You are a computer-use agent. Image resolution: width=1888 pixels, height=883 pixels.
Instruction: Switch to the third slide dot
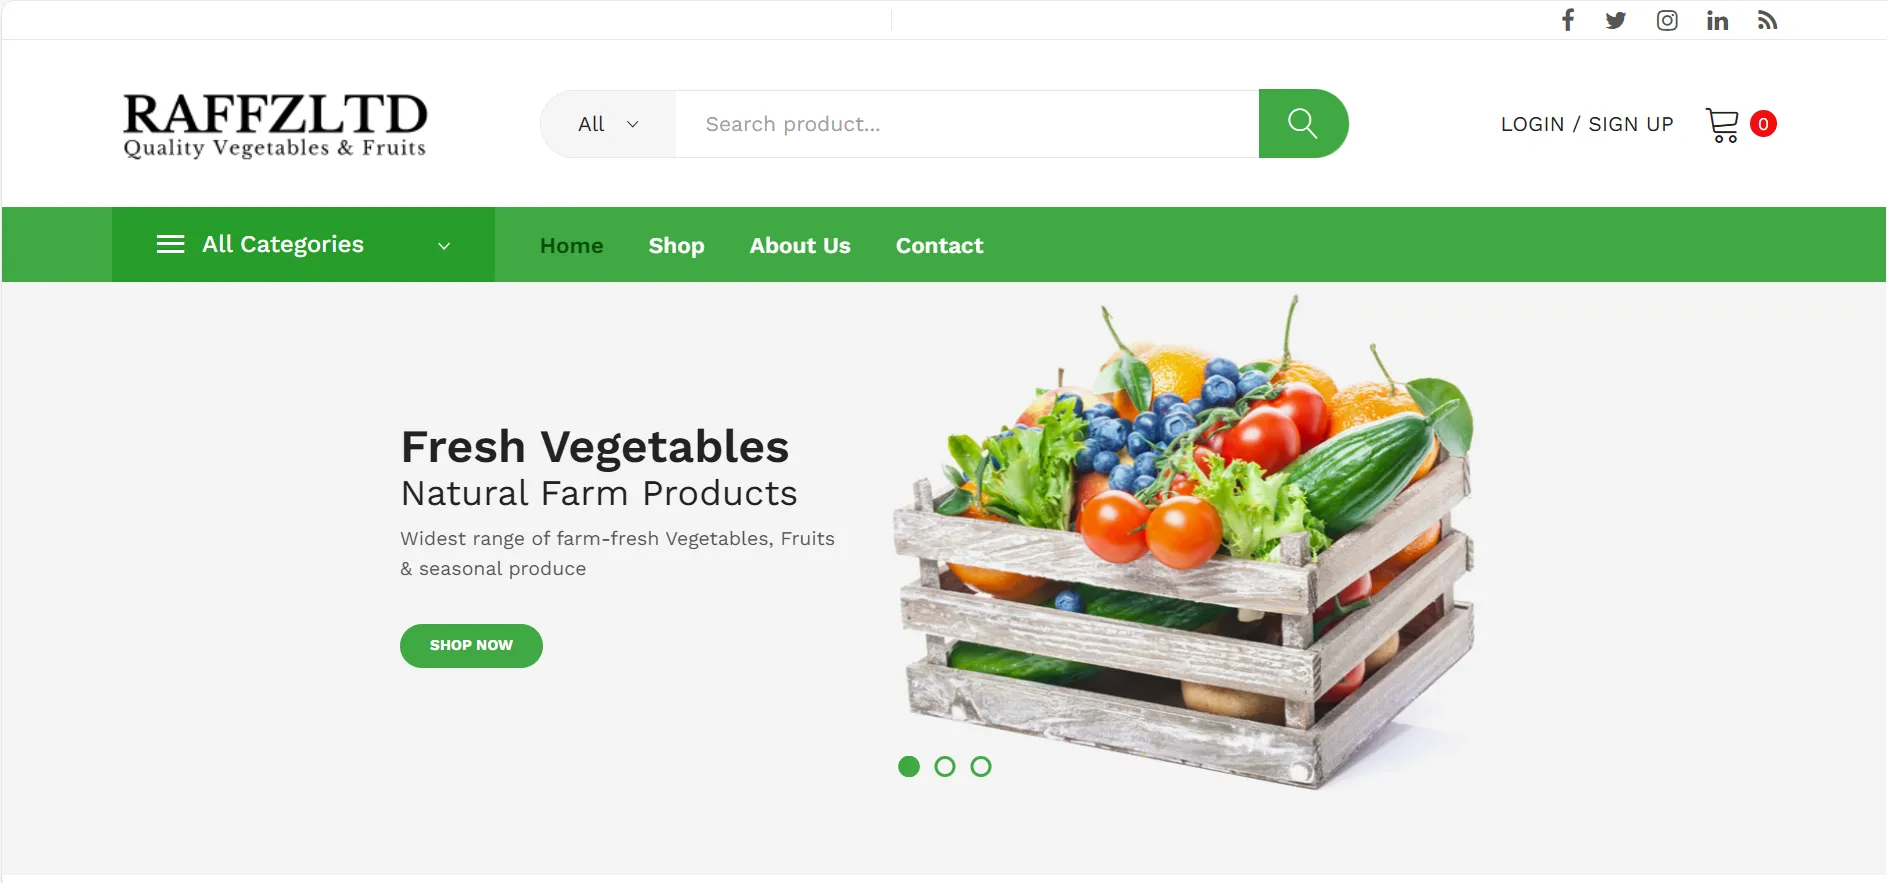(981, 766)
